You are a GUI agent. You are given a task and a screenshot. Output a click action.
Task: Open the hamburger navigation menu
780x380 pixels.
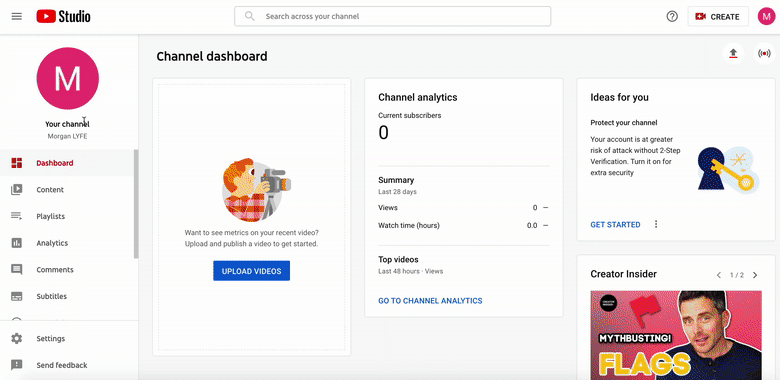click(x=16, y=16)
